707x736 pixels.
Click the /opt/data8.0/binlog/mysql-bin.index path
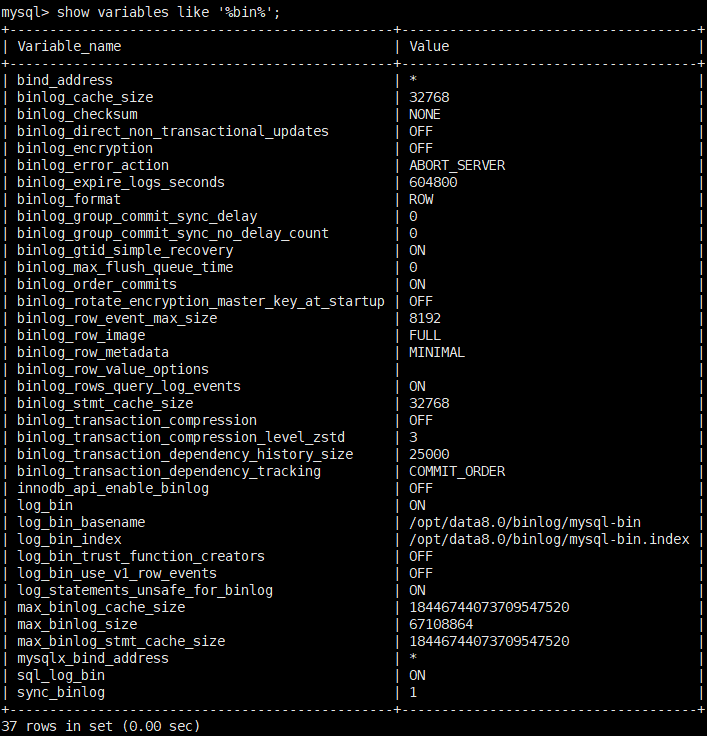pyautogui.click(x=549, y=539)
